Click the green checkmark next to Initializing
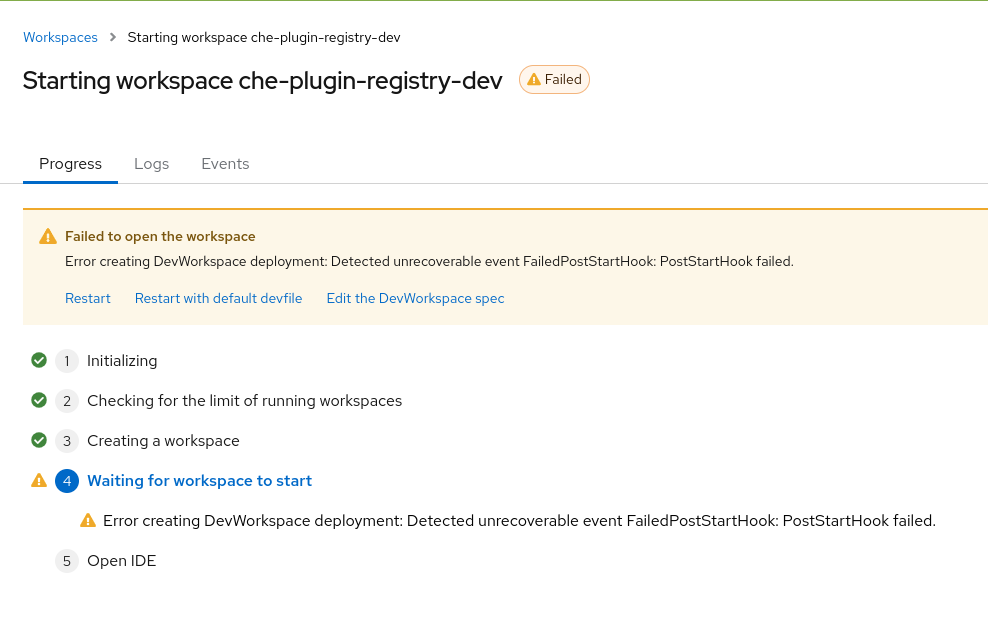 (x=39, y=360)
